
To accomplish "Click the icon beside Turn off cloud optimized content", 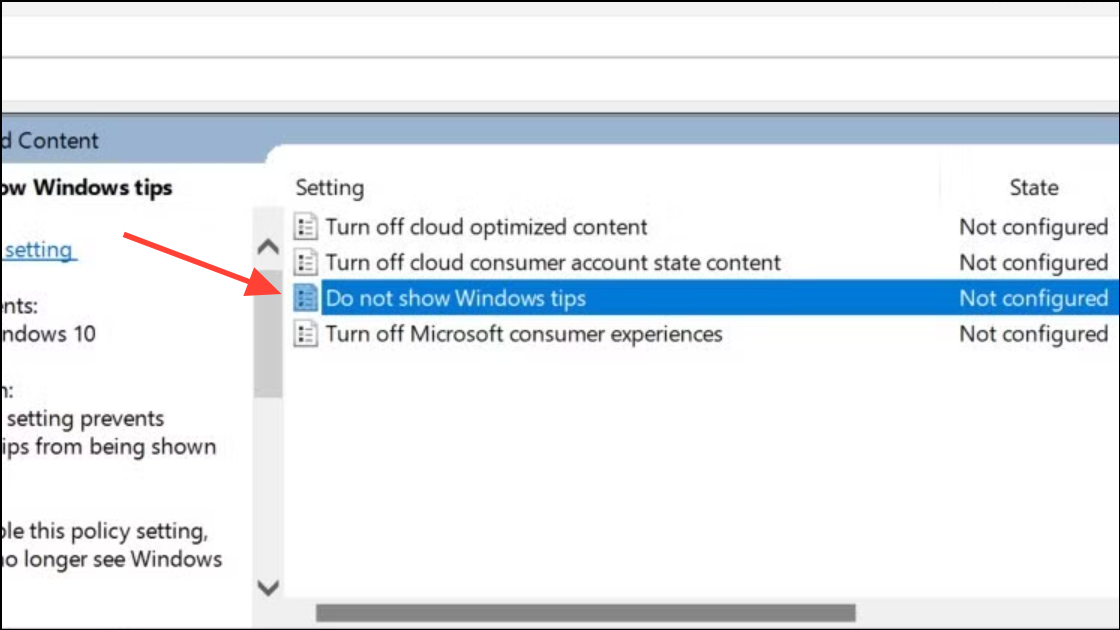I will (305, 227).
